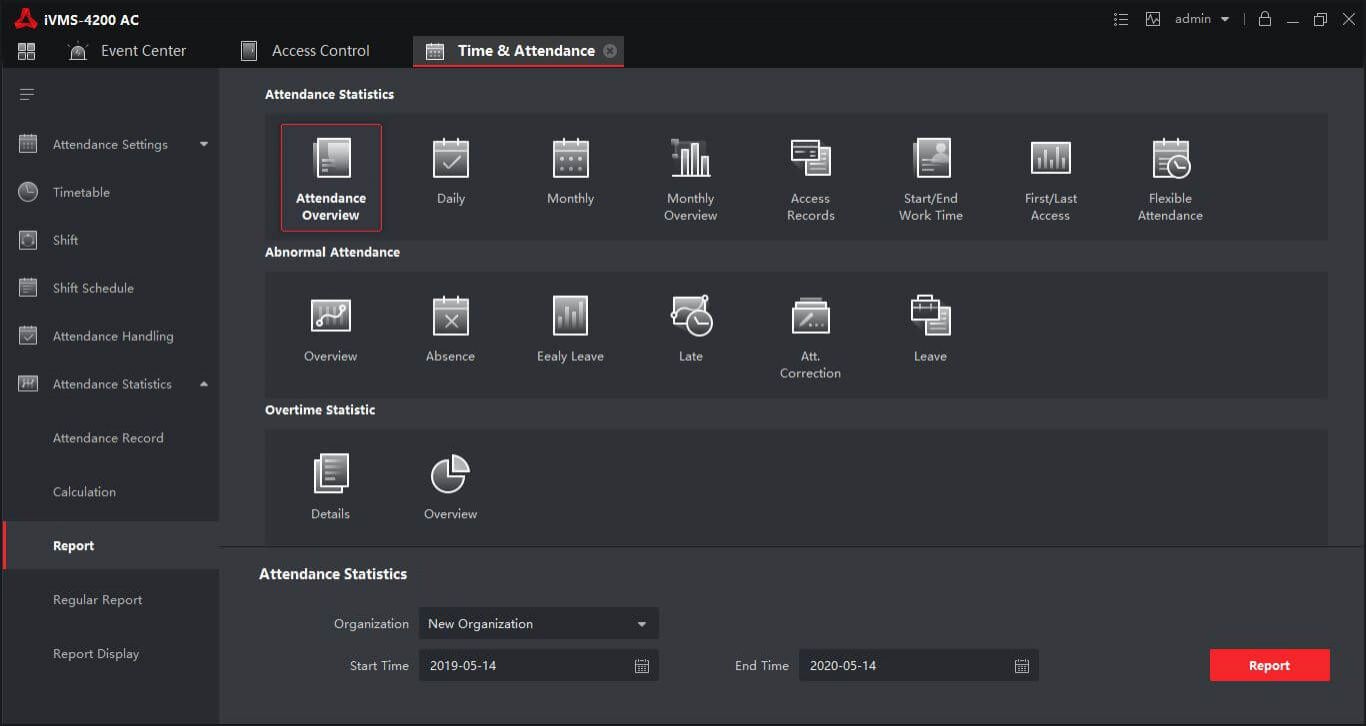The image size is (1366, 726).
Task: Select the Att. Correction report icon
Action: tap(811, 316)
